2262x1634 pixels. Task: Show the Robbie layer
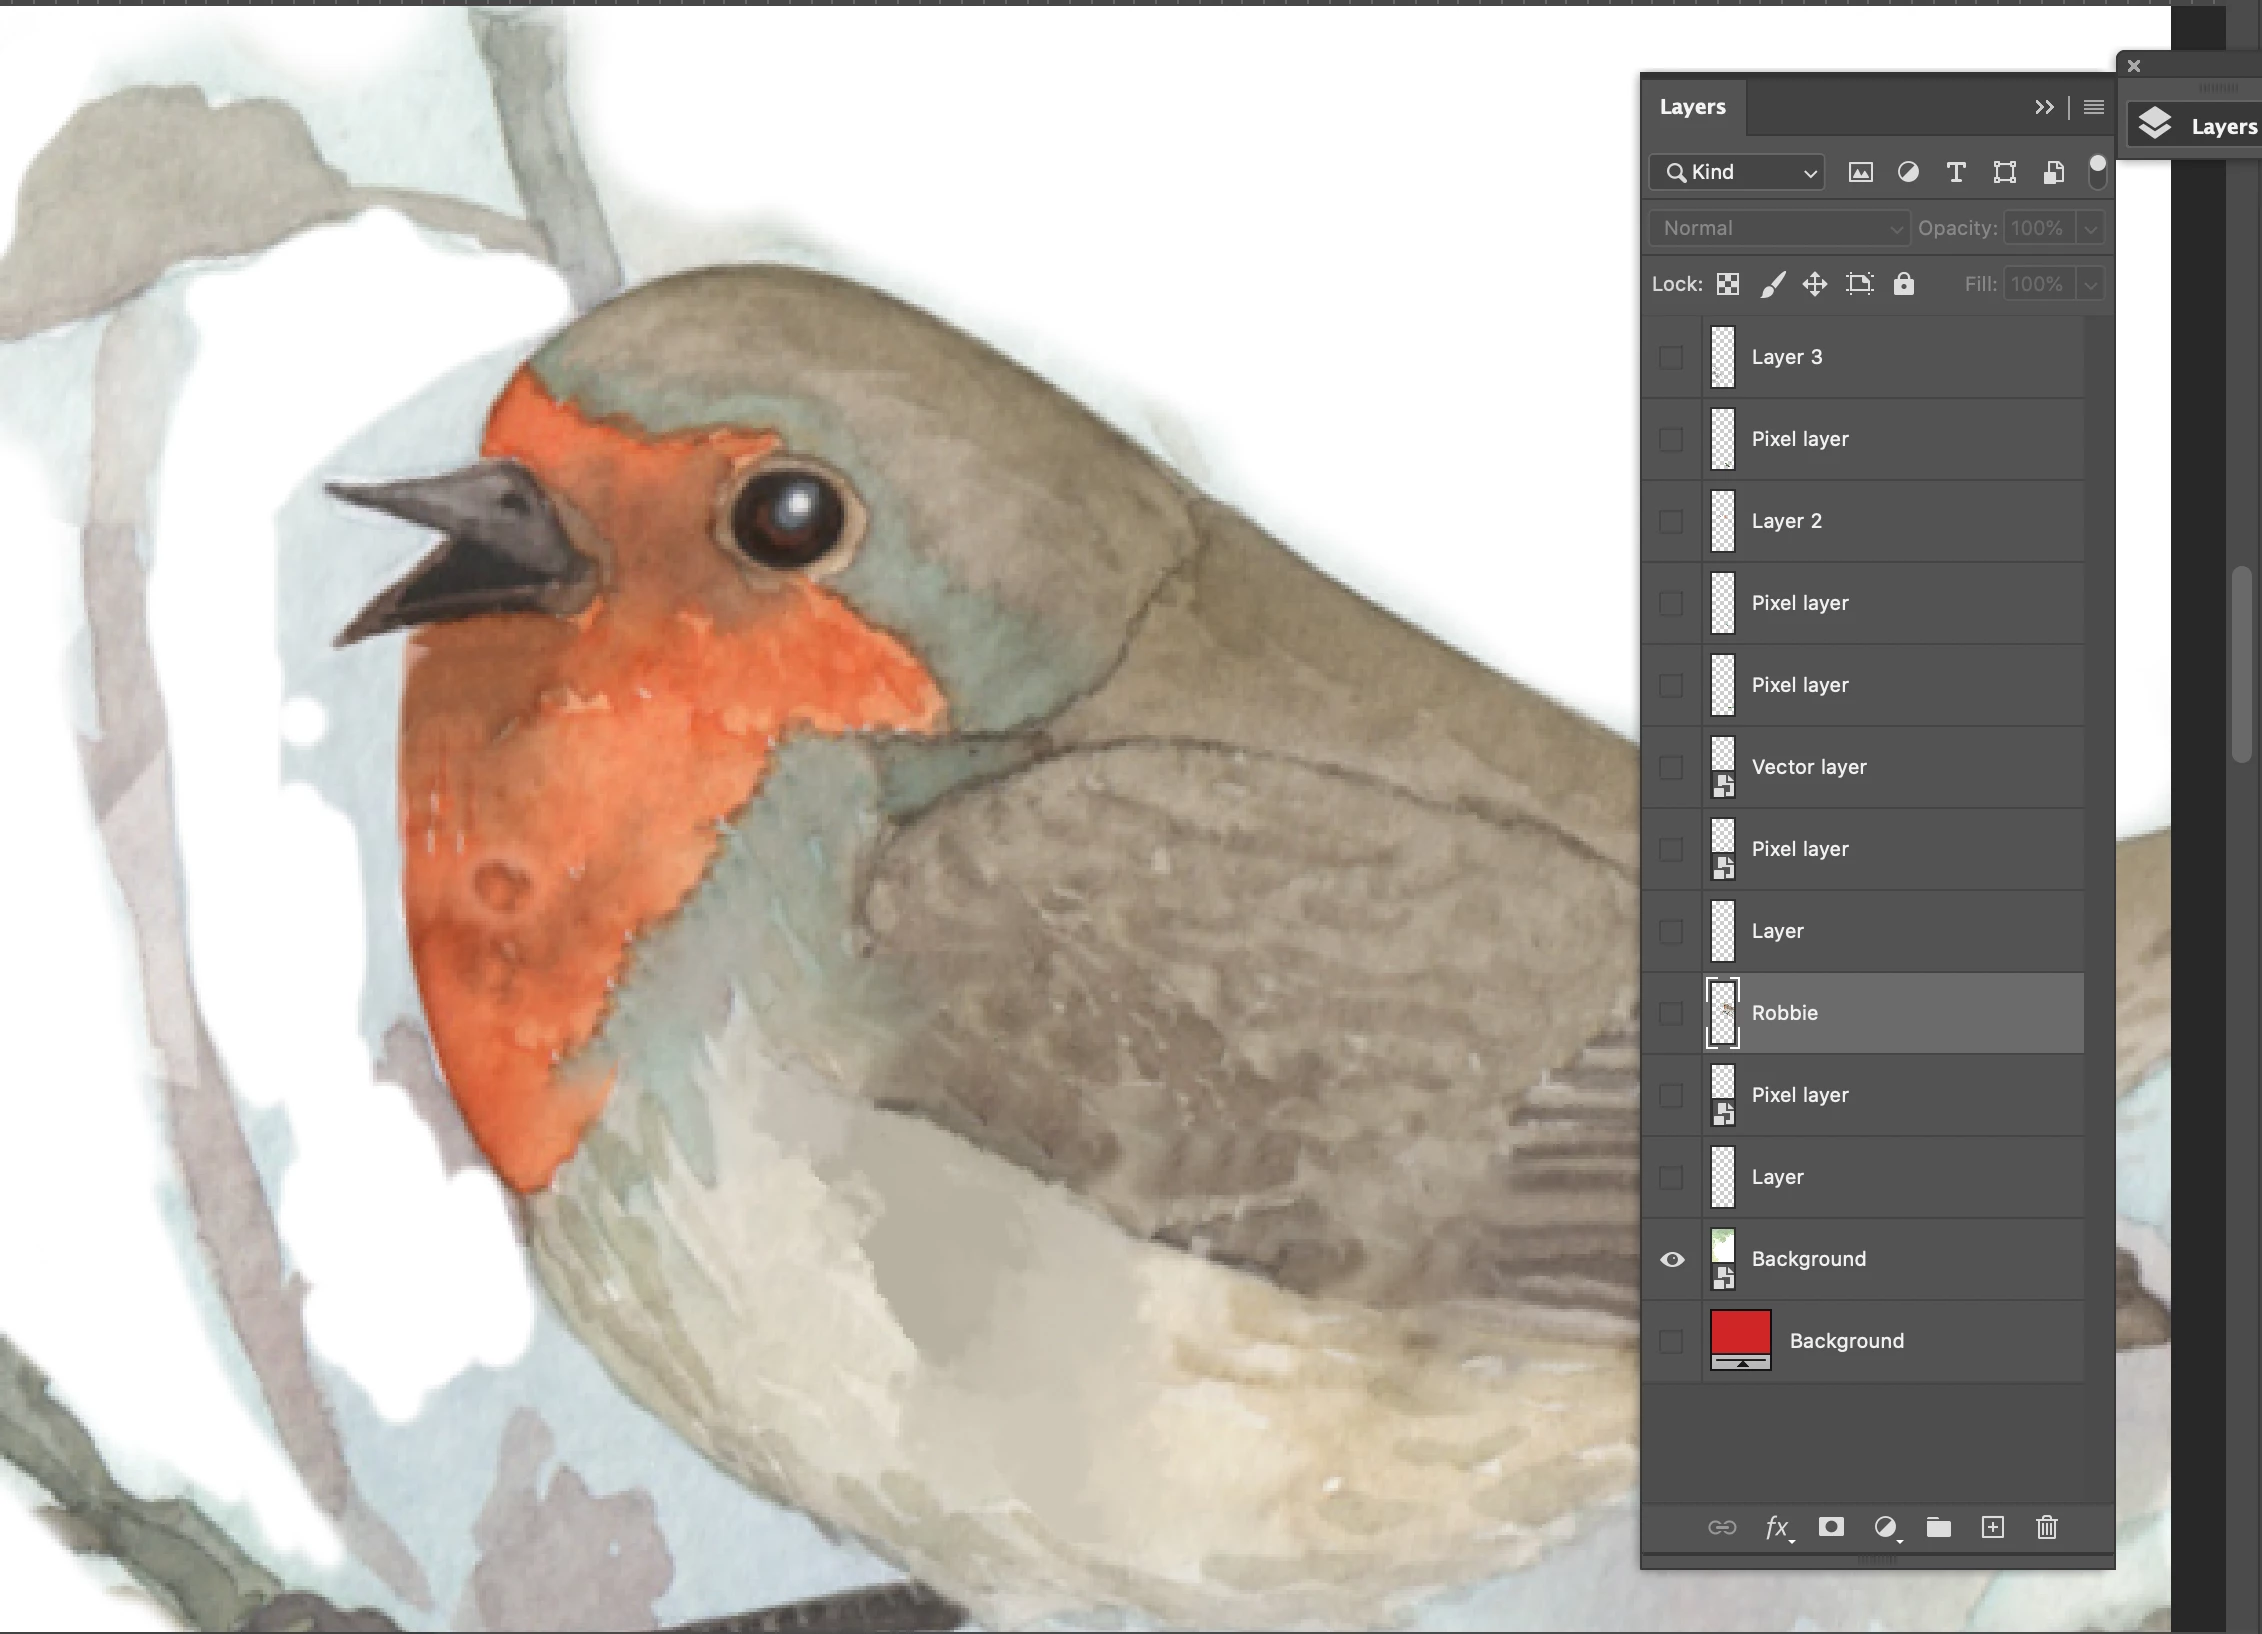coord(1672,1013)
